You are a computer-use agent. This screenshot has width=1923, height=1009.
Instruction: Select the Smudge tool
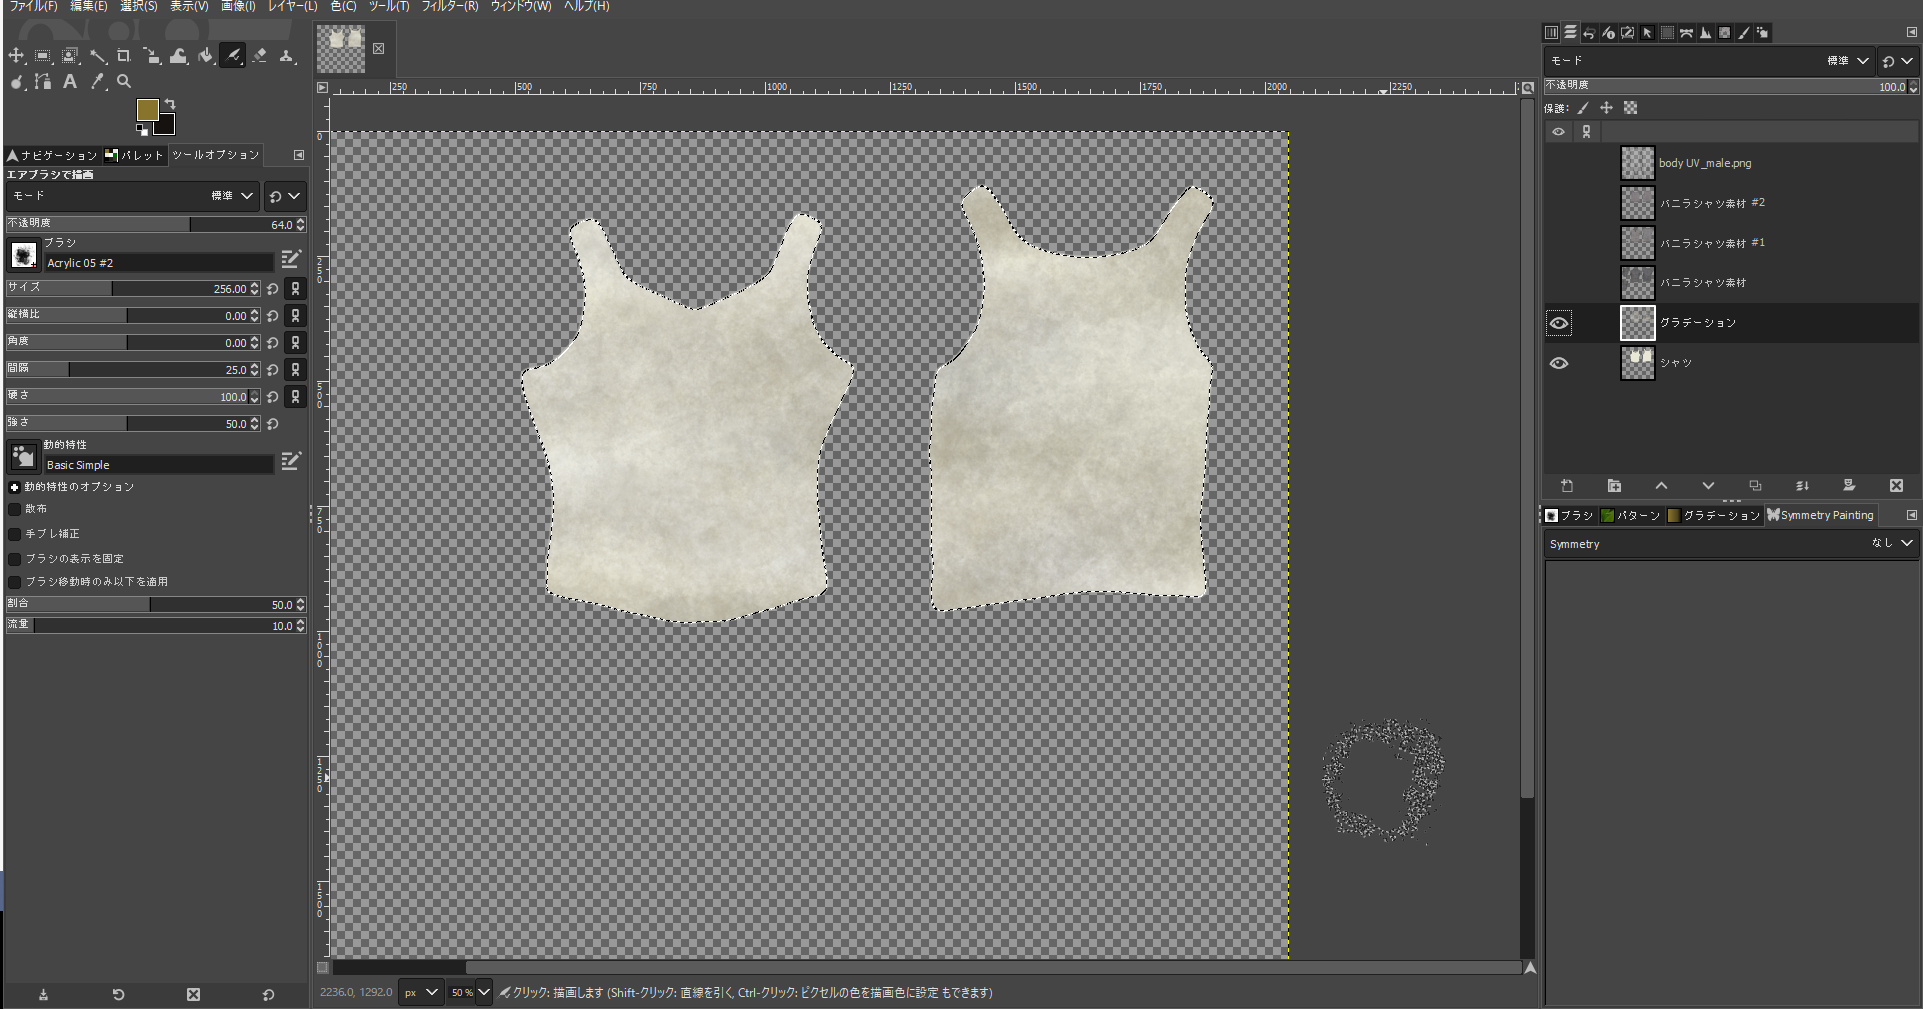(x=16, y=82)
